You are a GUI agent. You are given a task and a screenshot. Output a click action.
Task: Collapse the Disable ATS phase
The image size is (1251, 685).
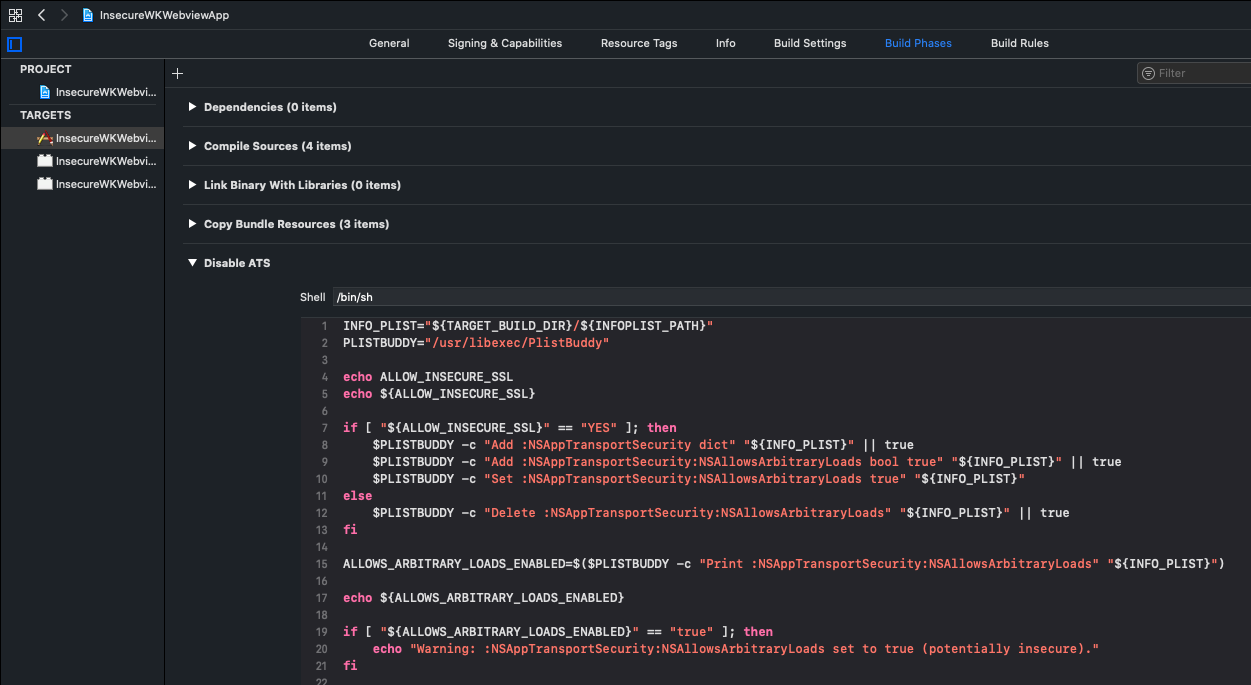193,263
